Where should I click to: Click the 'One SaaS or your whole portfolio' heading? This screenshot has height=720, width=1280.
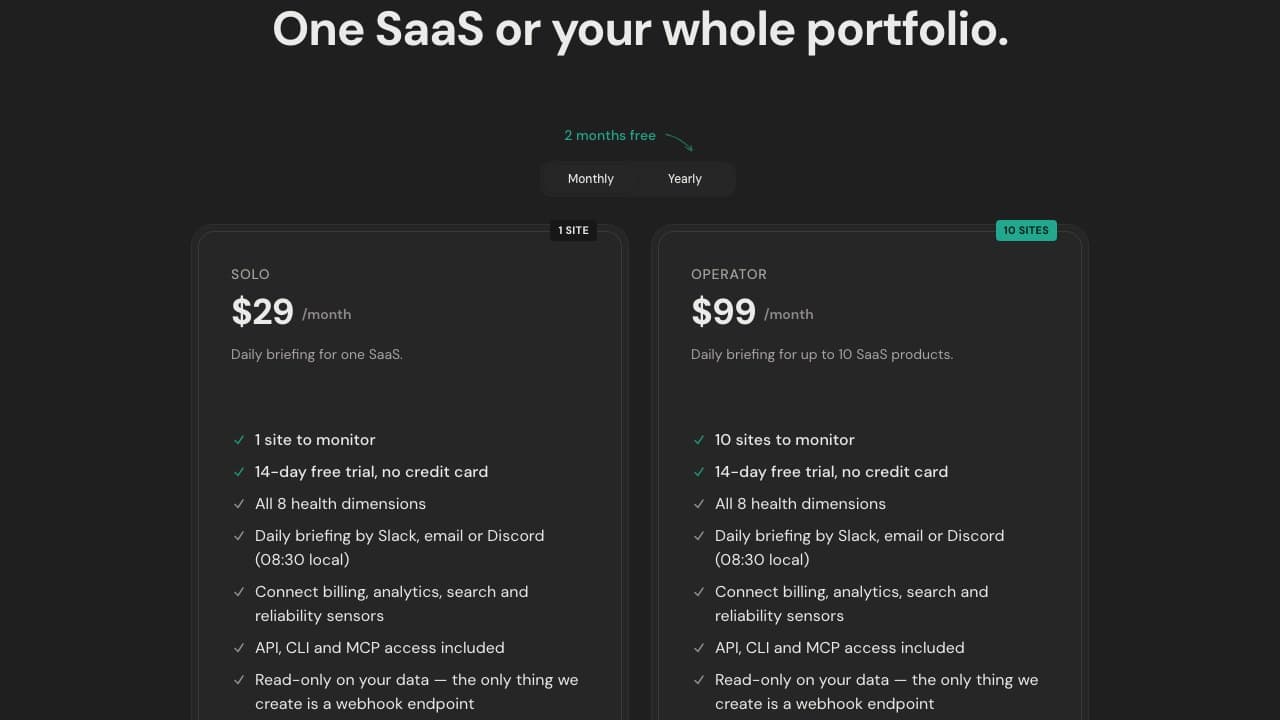[x=640, y=29]
